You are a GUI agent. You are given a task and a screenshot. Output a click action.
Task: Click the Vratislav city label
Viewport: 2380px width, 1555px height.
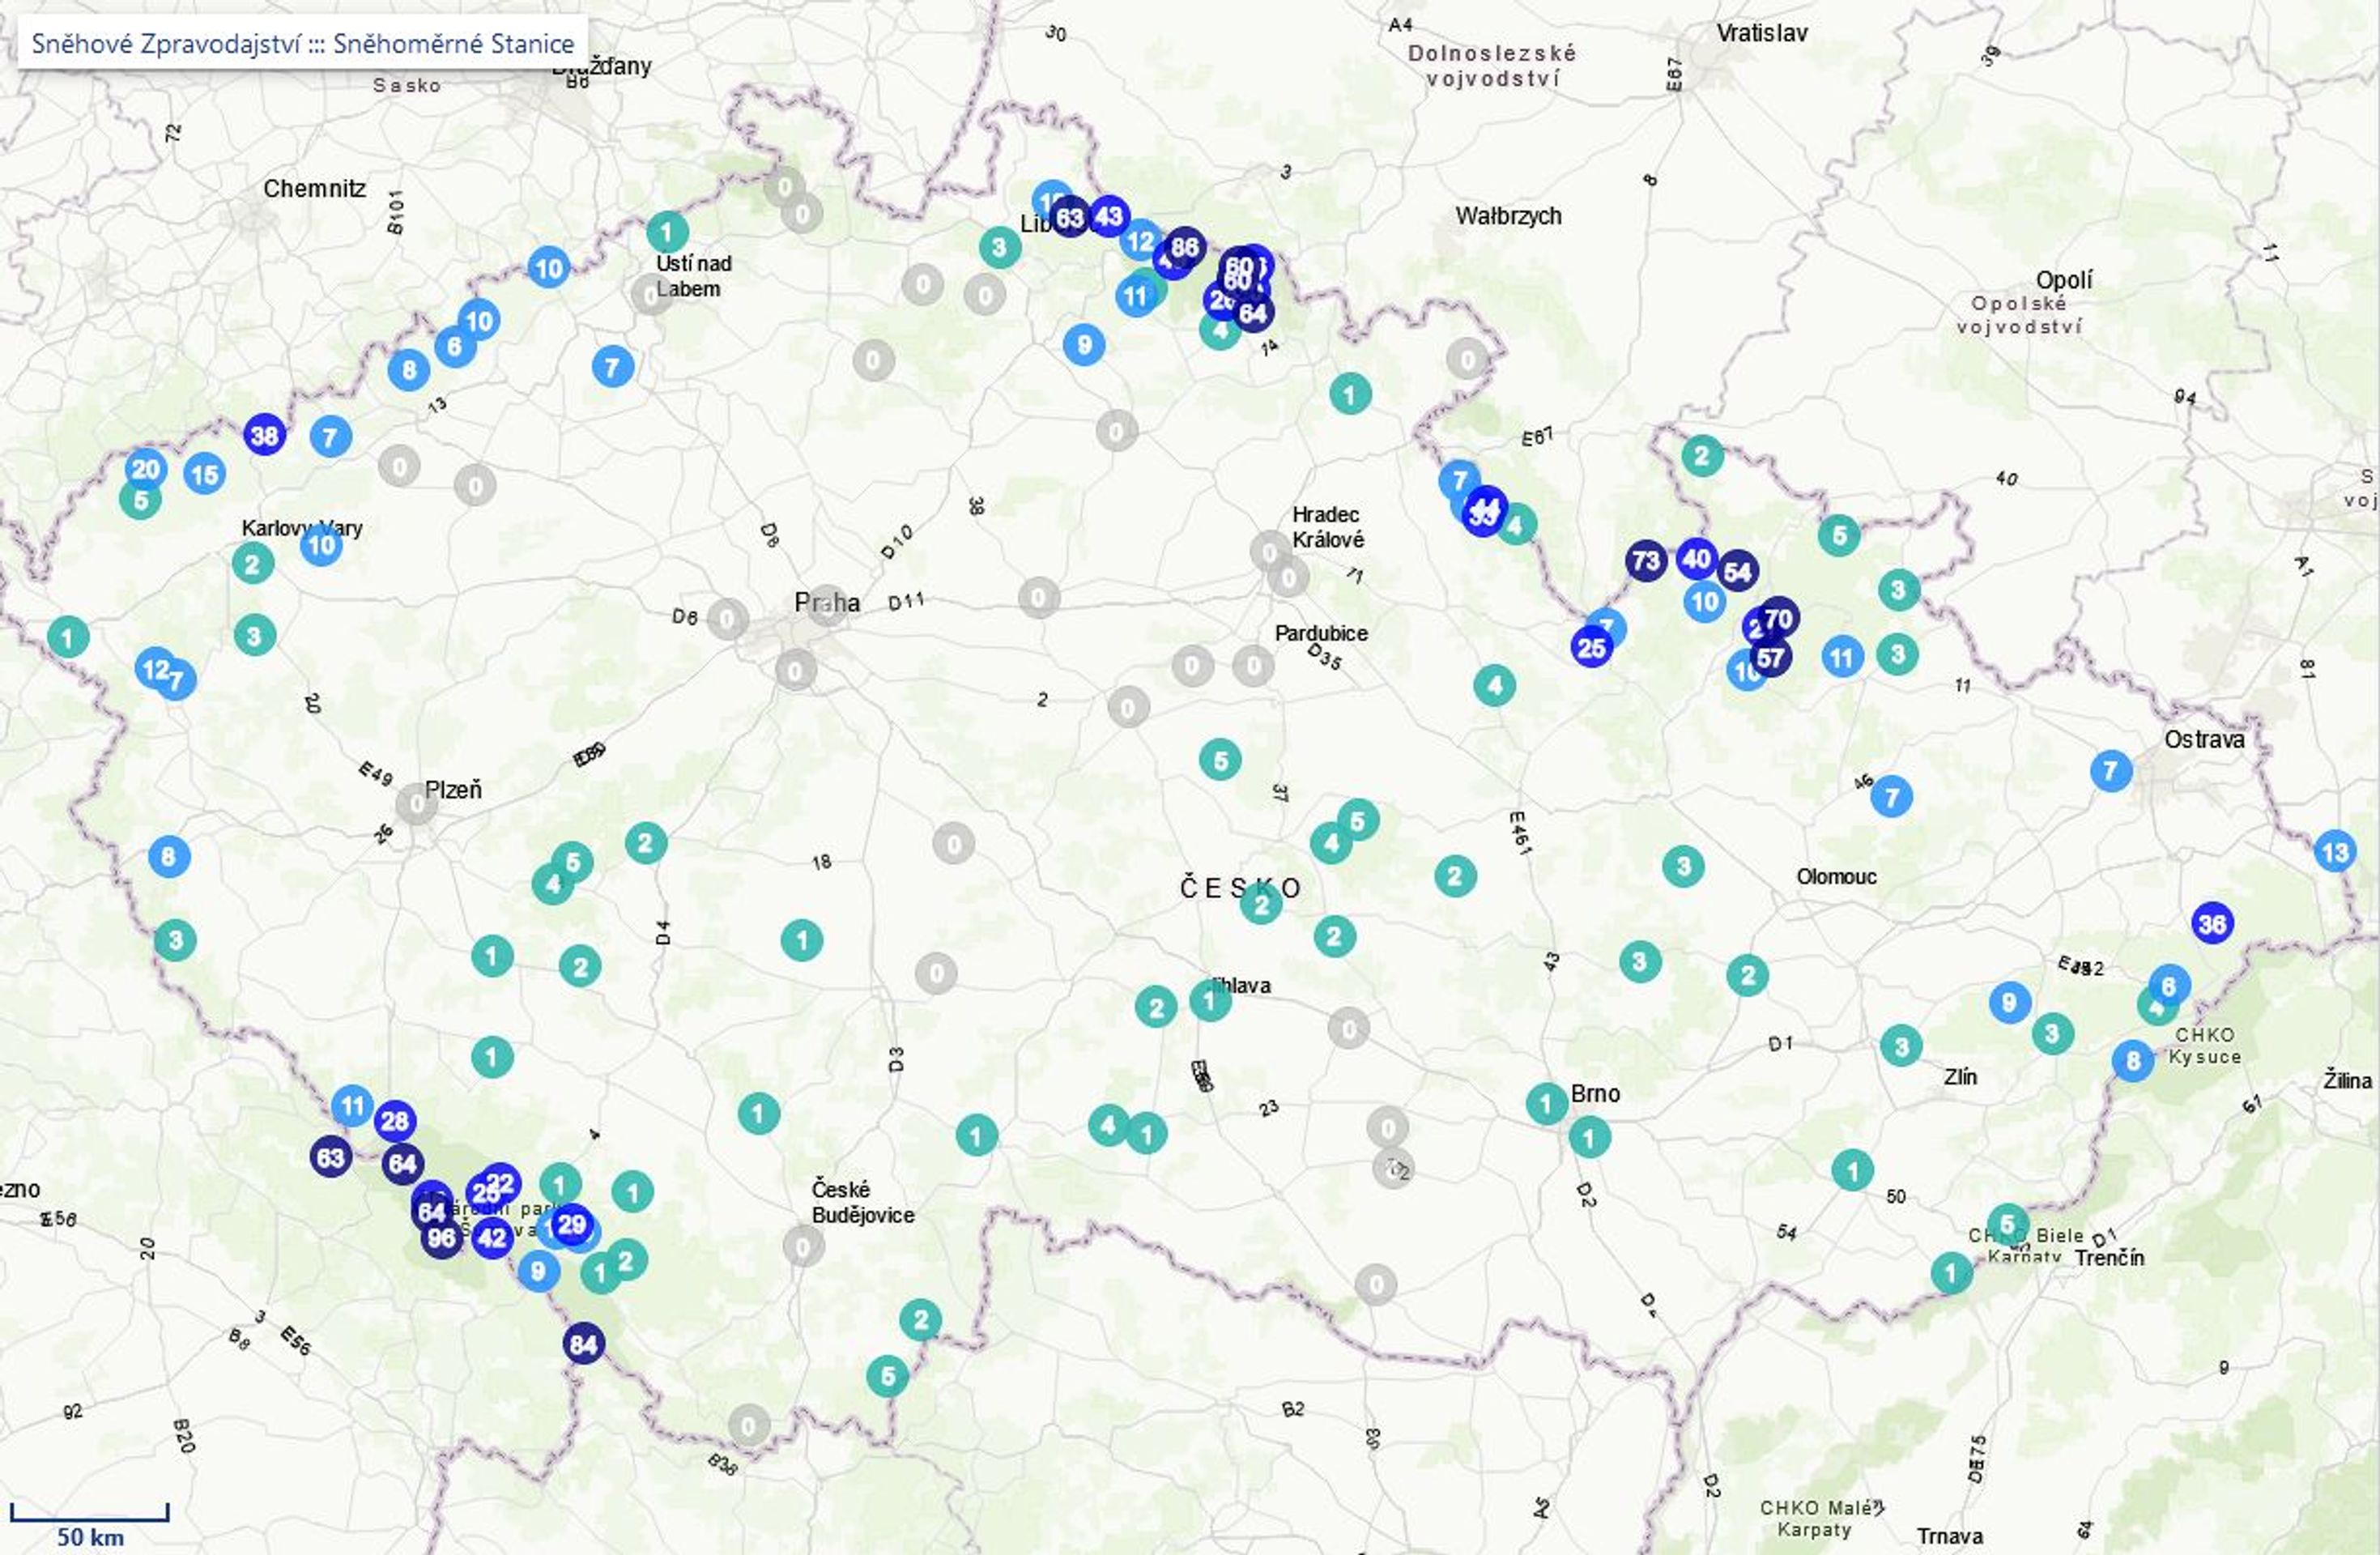point(1762,33)
